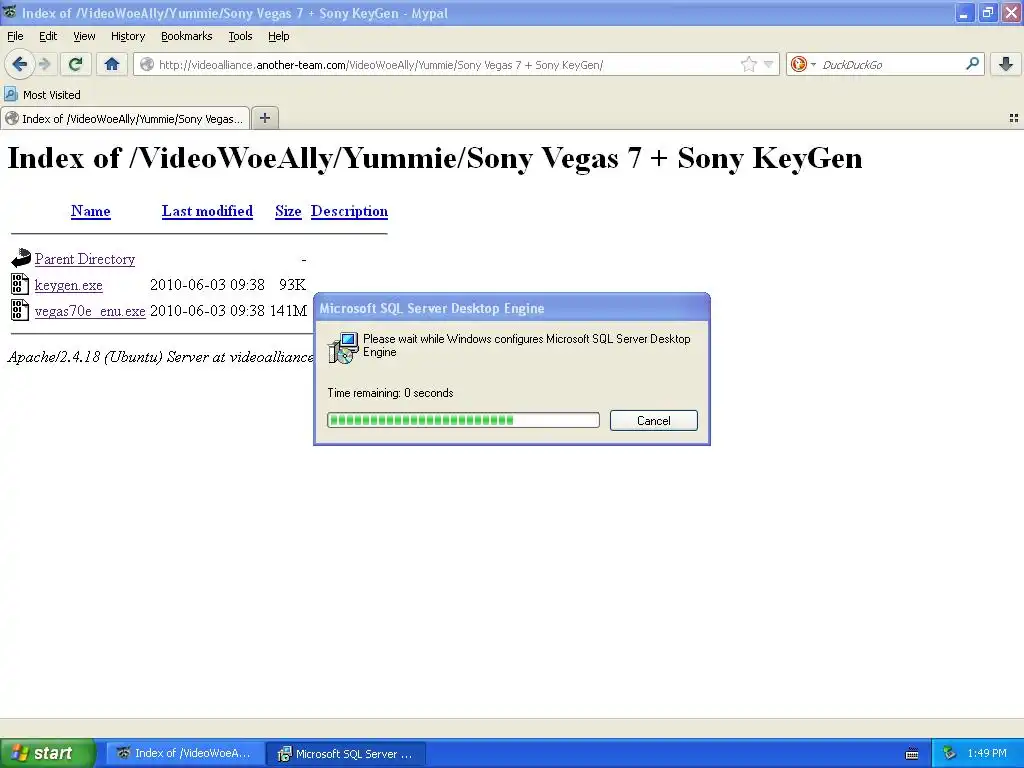Click the installer icon in the dialog

[x=343, y=347]
